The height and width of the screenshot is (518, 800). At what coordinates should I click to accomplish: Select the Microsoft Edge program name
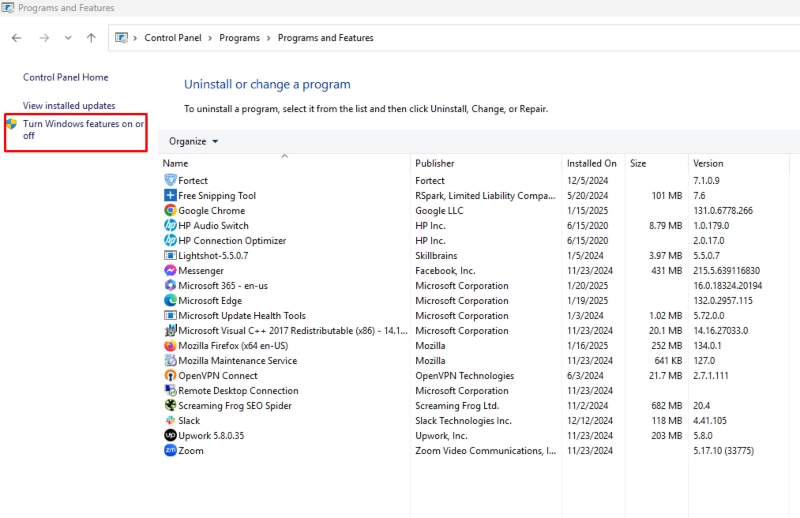click(x=210, y=301)
